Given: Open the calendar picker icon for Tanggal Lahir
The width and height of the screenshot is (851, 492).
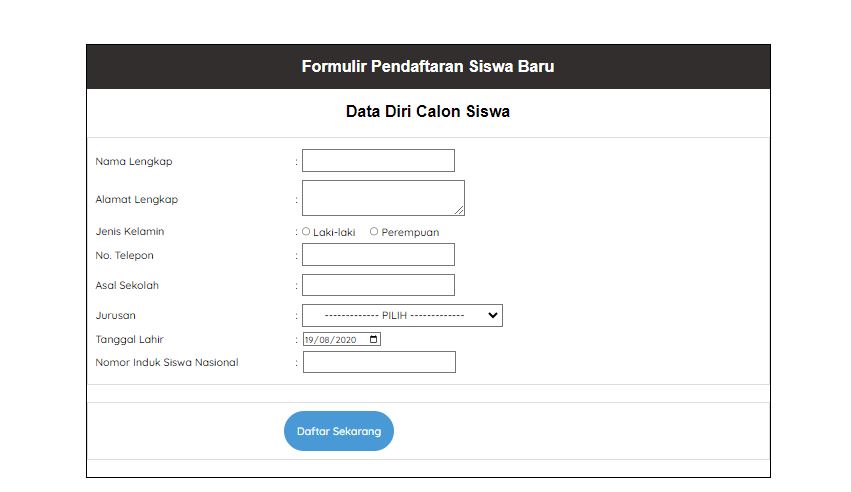Looking at the screenshot, I should tap(374, 340).
